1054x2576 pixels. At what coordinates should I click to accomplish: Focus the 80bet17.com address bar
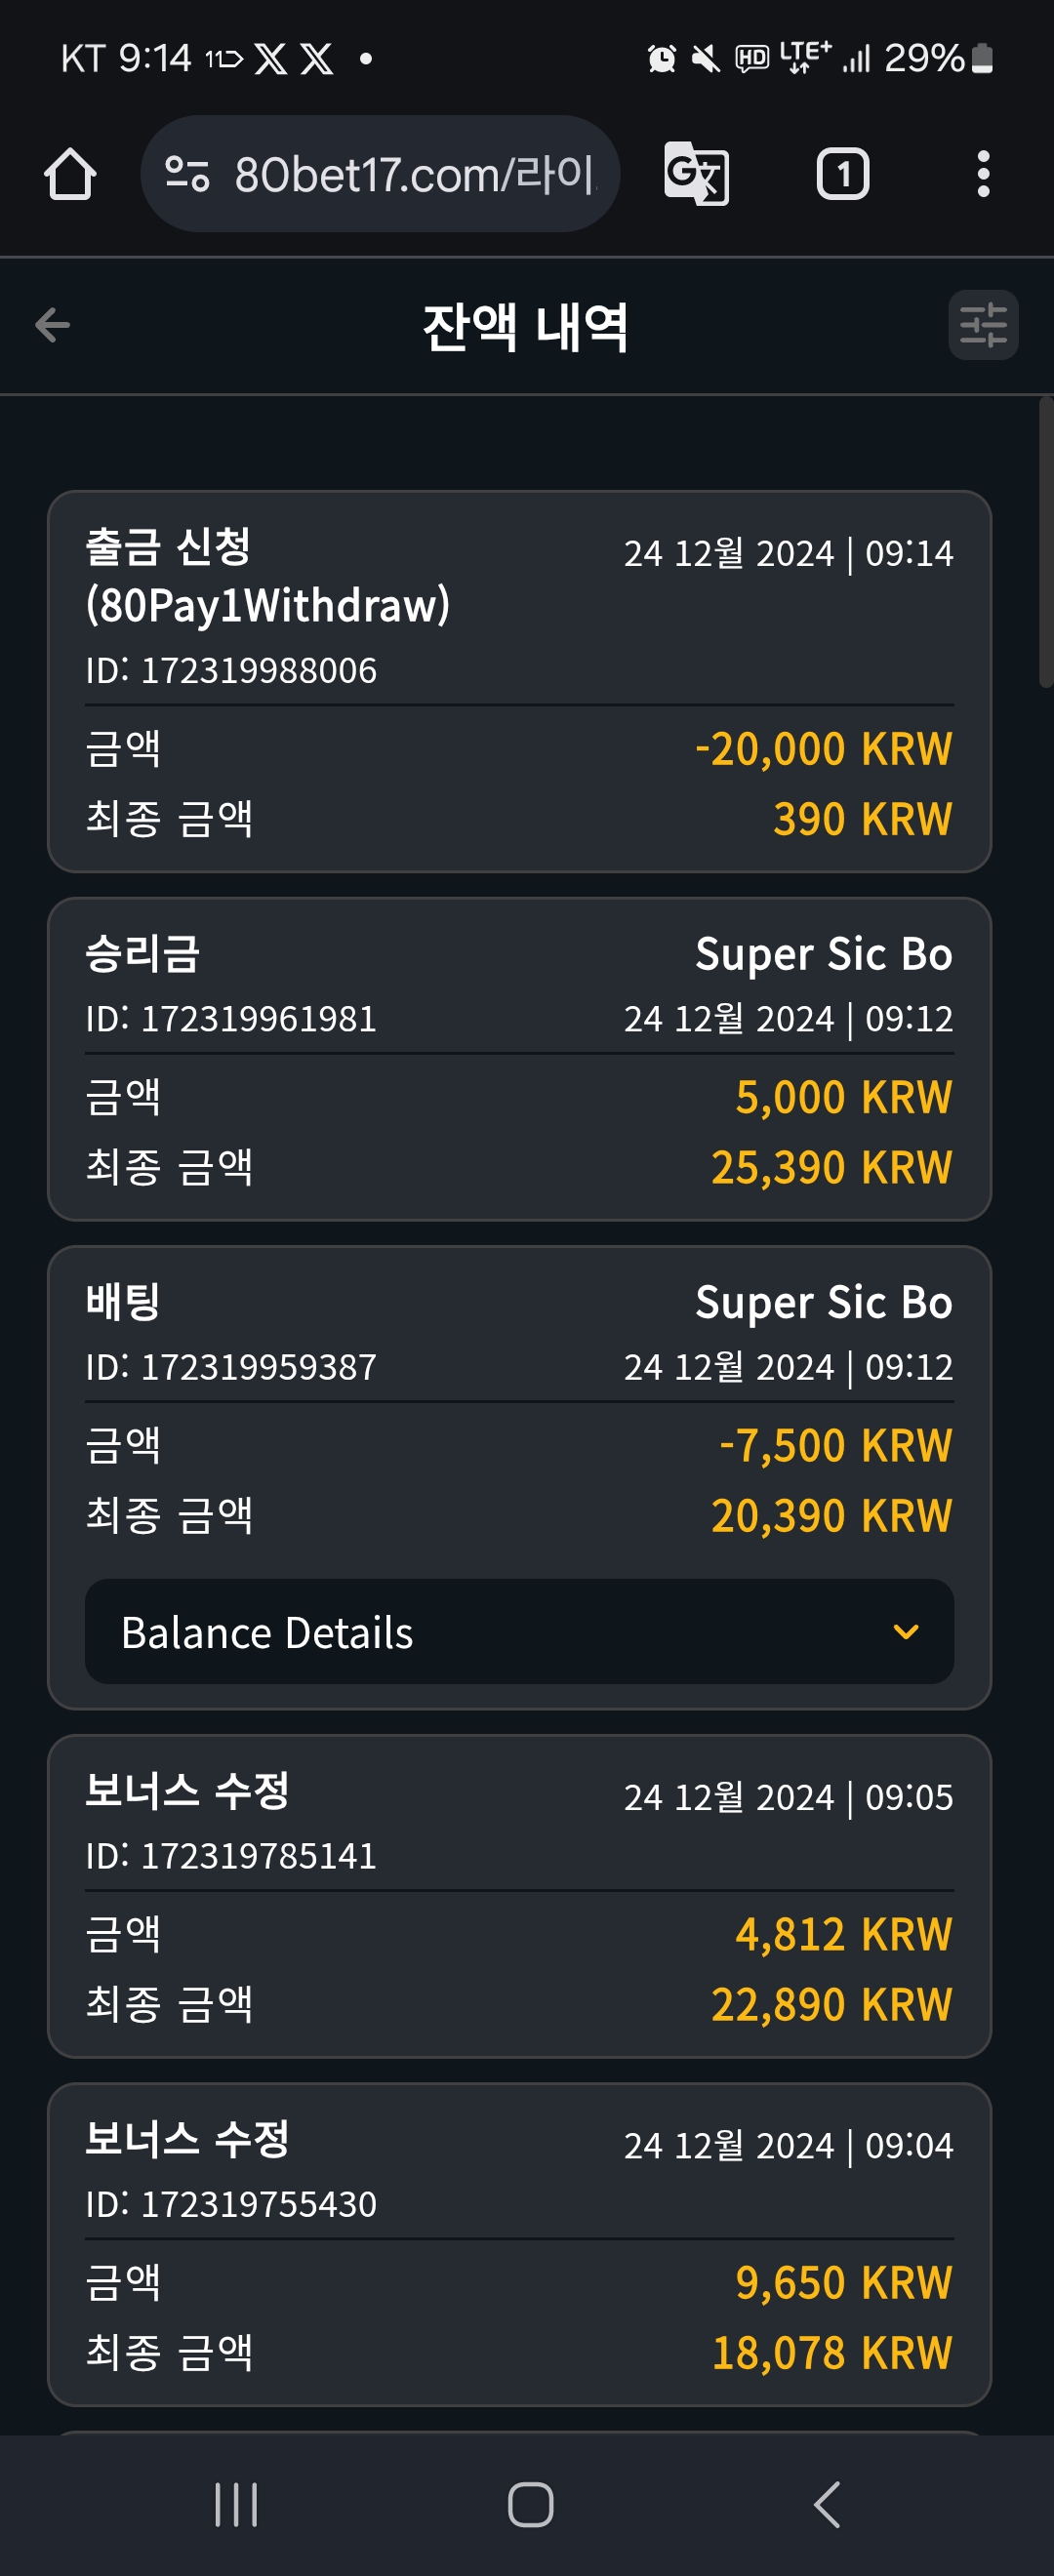point(380,174)
